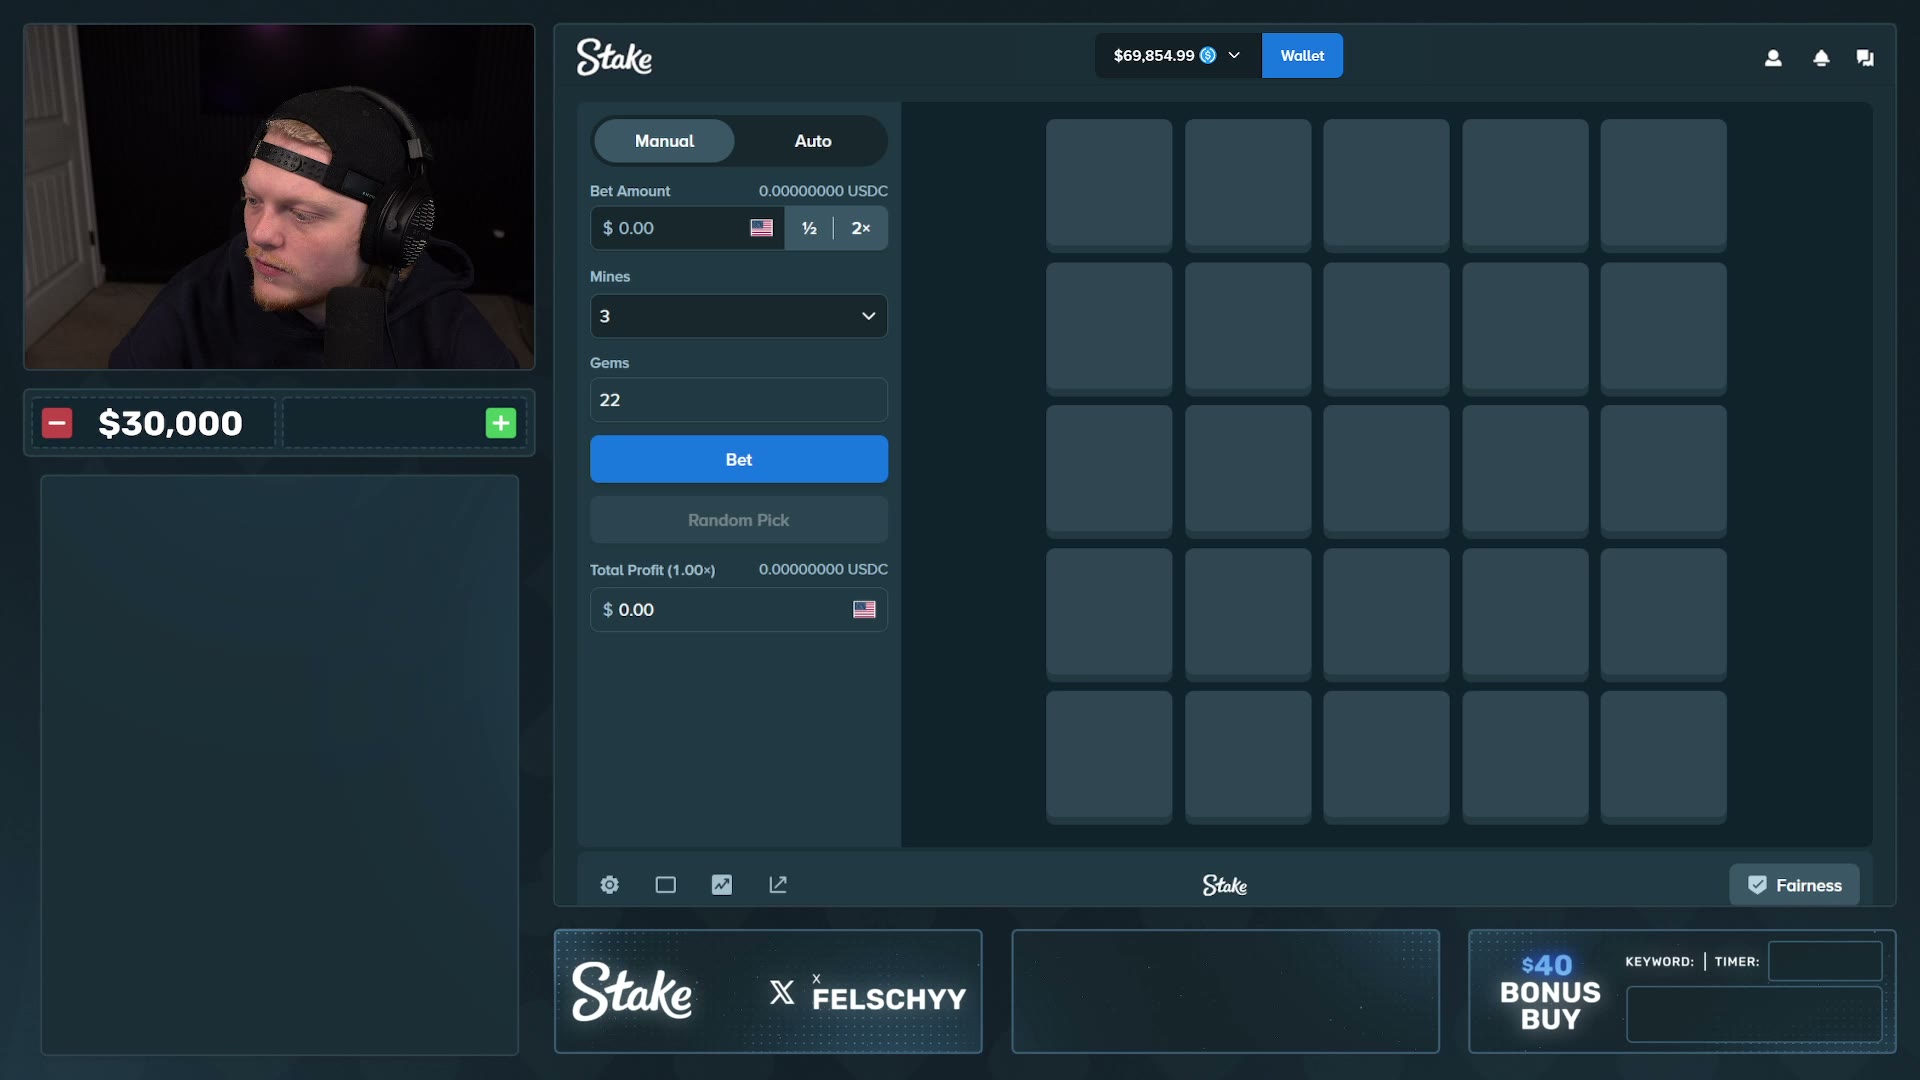Expand the balance currency dropdown chevron
Screen dimensions: 1920x1080
click(1234, 56)
